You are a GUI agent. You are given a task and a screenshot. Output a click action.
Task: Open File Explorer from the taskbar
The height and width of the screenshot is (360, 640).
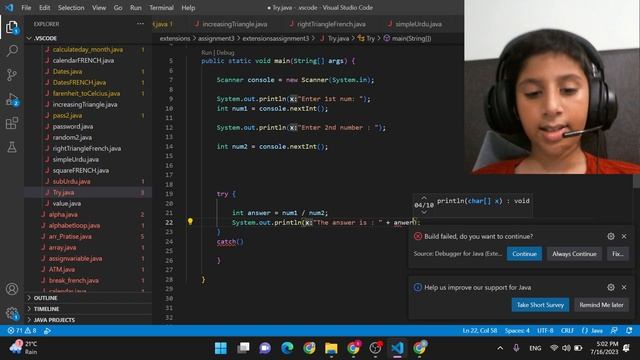click(x=331, y=348)
